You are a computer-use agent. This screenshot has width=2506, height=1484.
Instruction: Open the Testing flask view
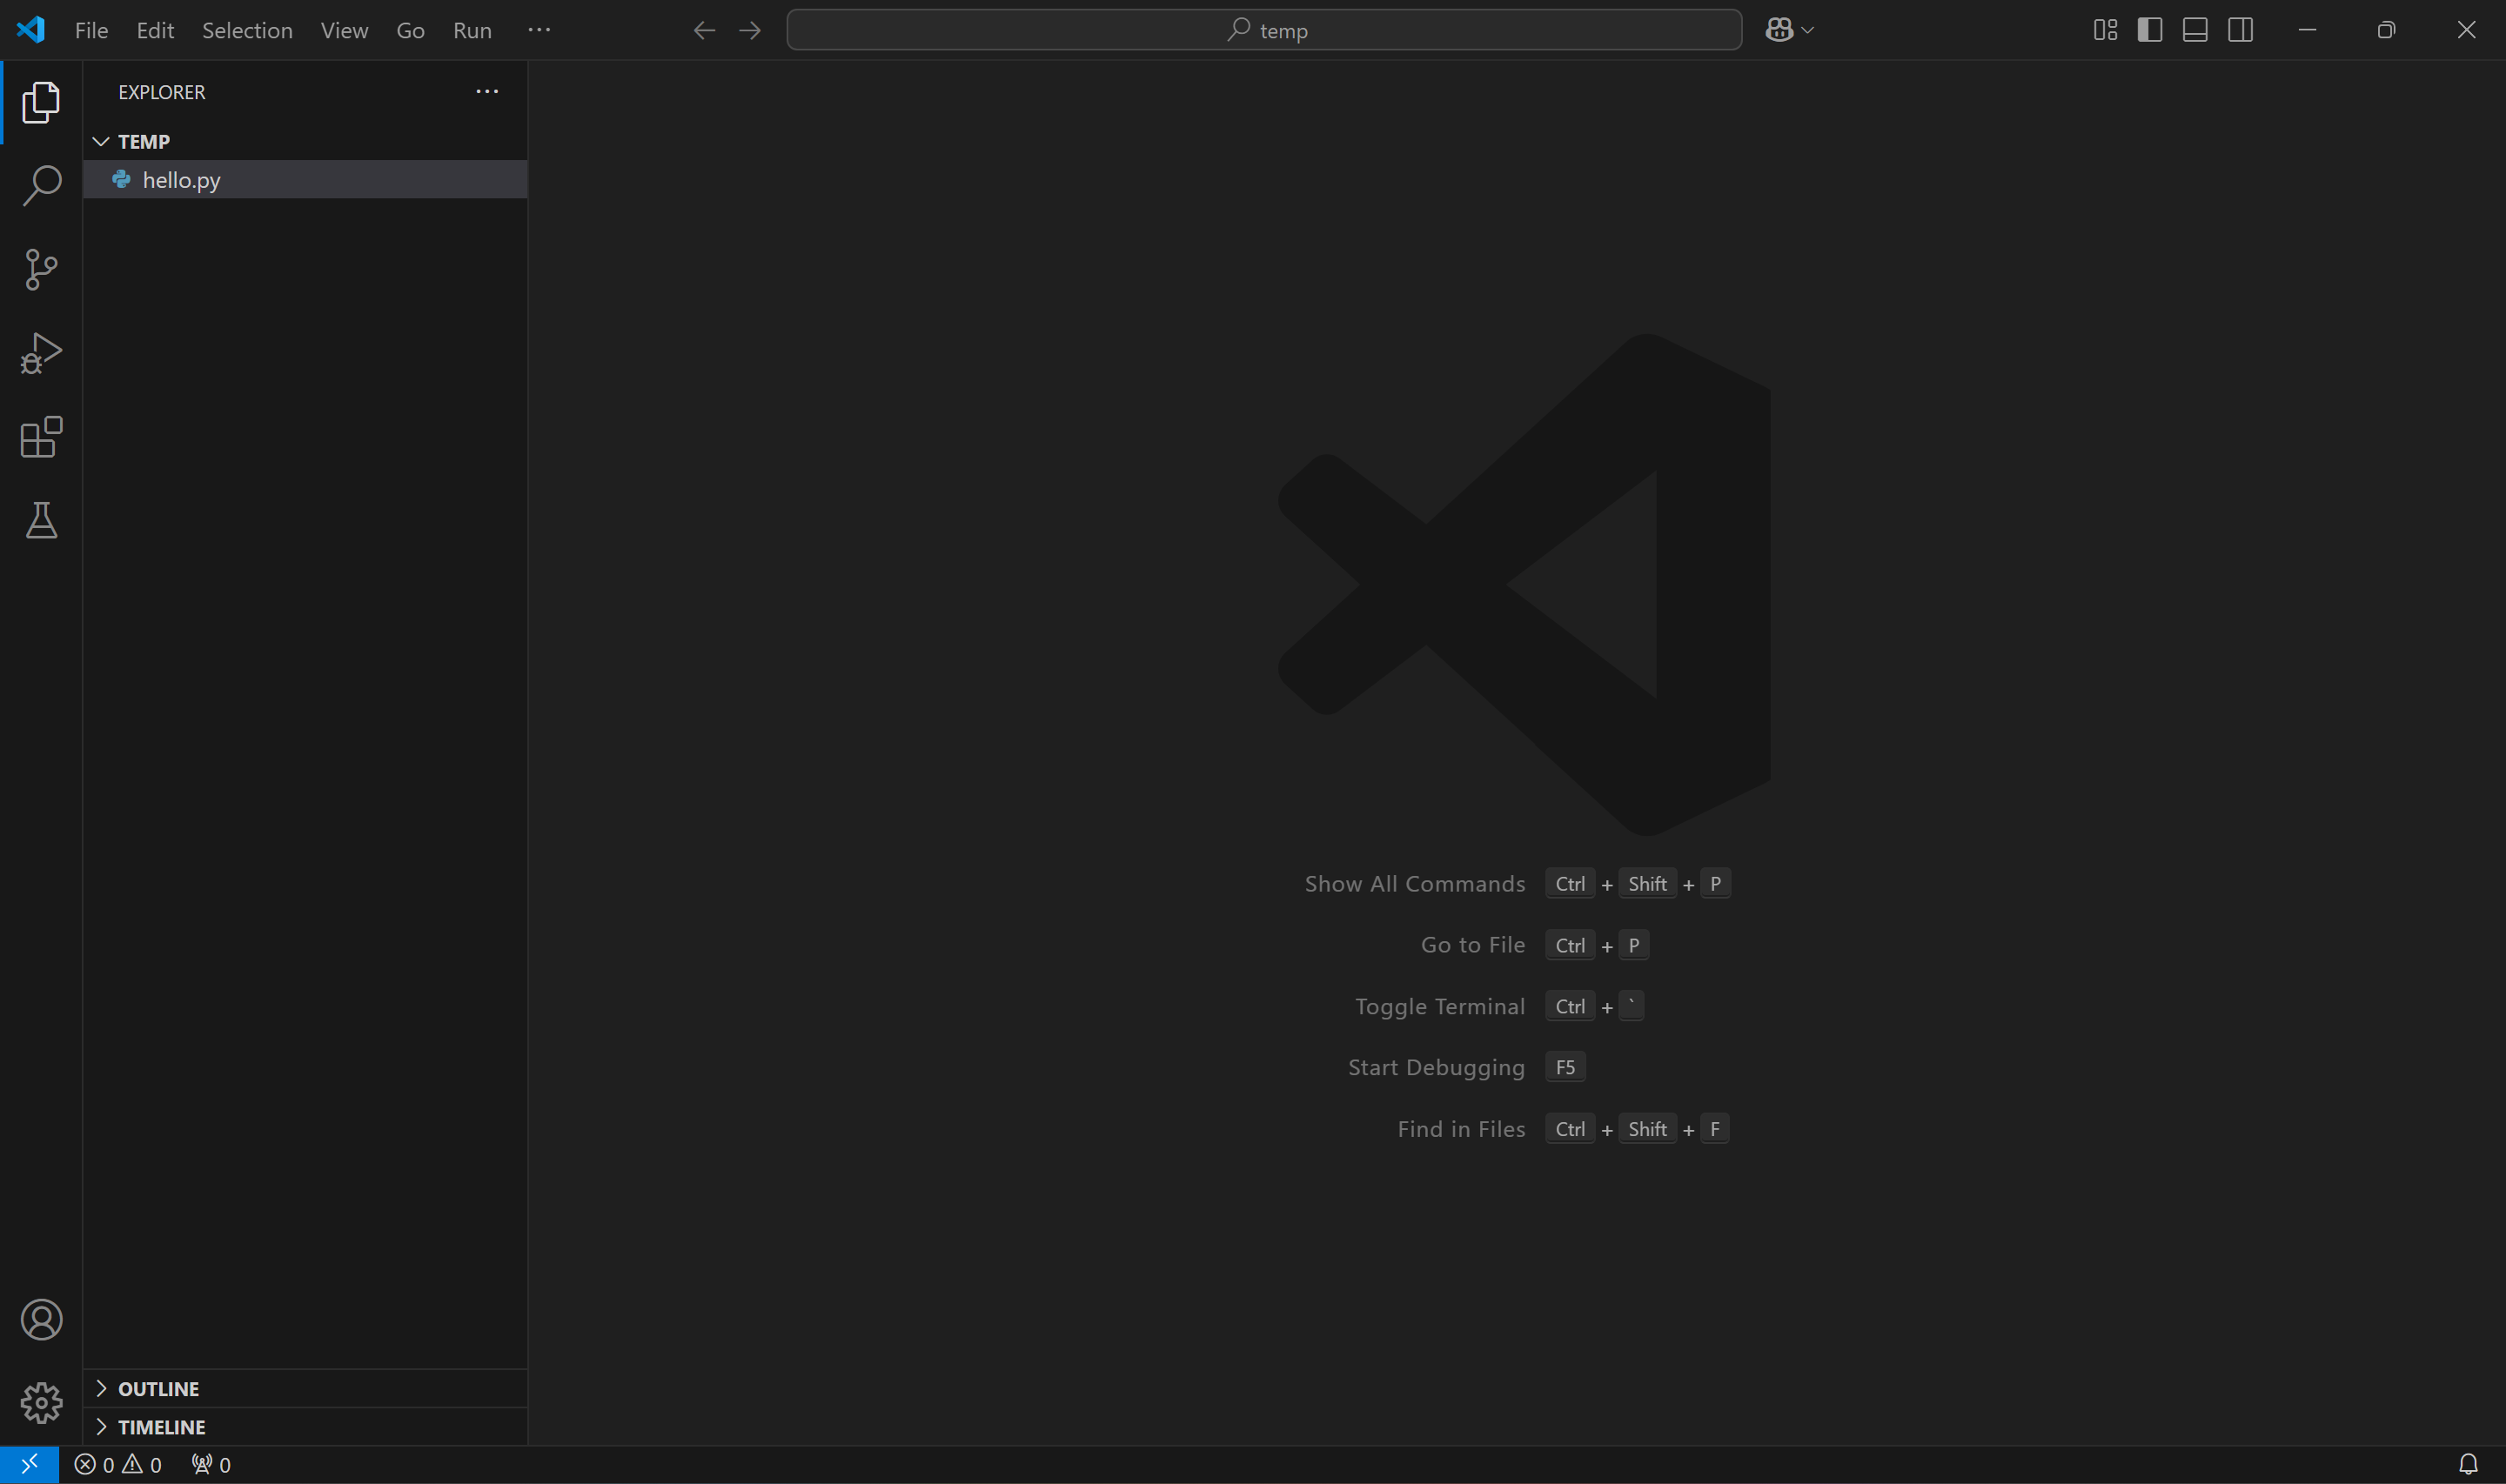pos(41,520)
